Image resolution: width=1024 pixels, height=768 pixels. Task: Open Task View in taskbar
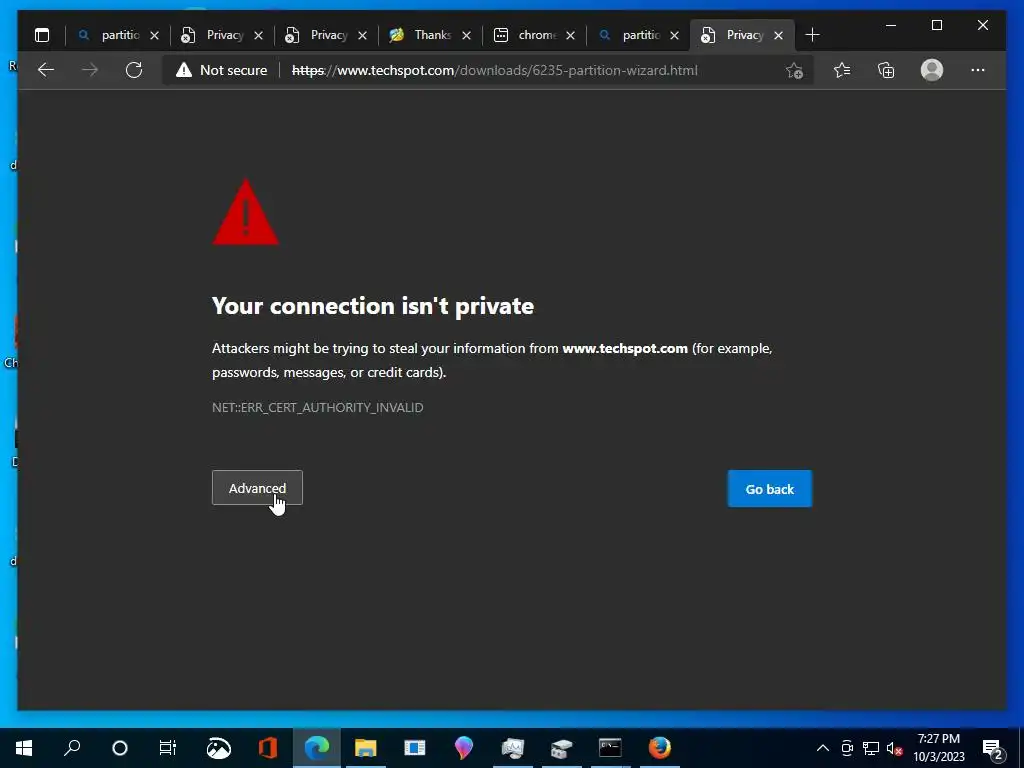168,748
